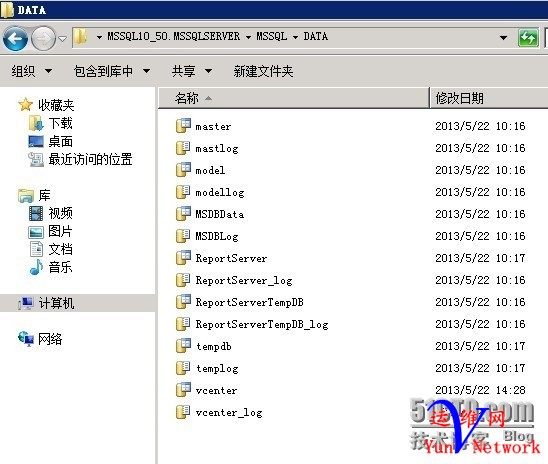Select file name modellog

[220, 193]
